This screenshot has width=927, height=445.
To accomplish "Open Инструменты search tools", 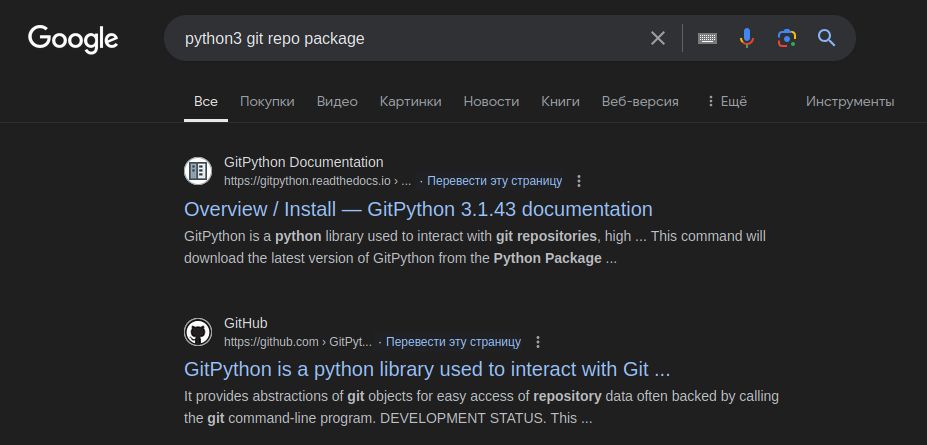I will (850, 102).
